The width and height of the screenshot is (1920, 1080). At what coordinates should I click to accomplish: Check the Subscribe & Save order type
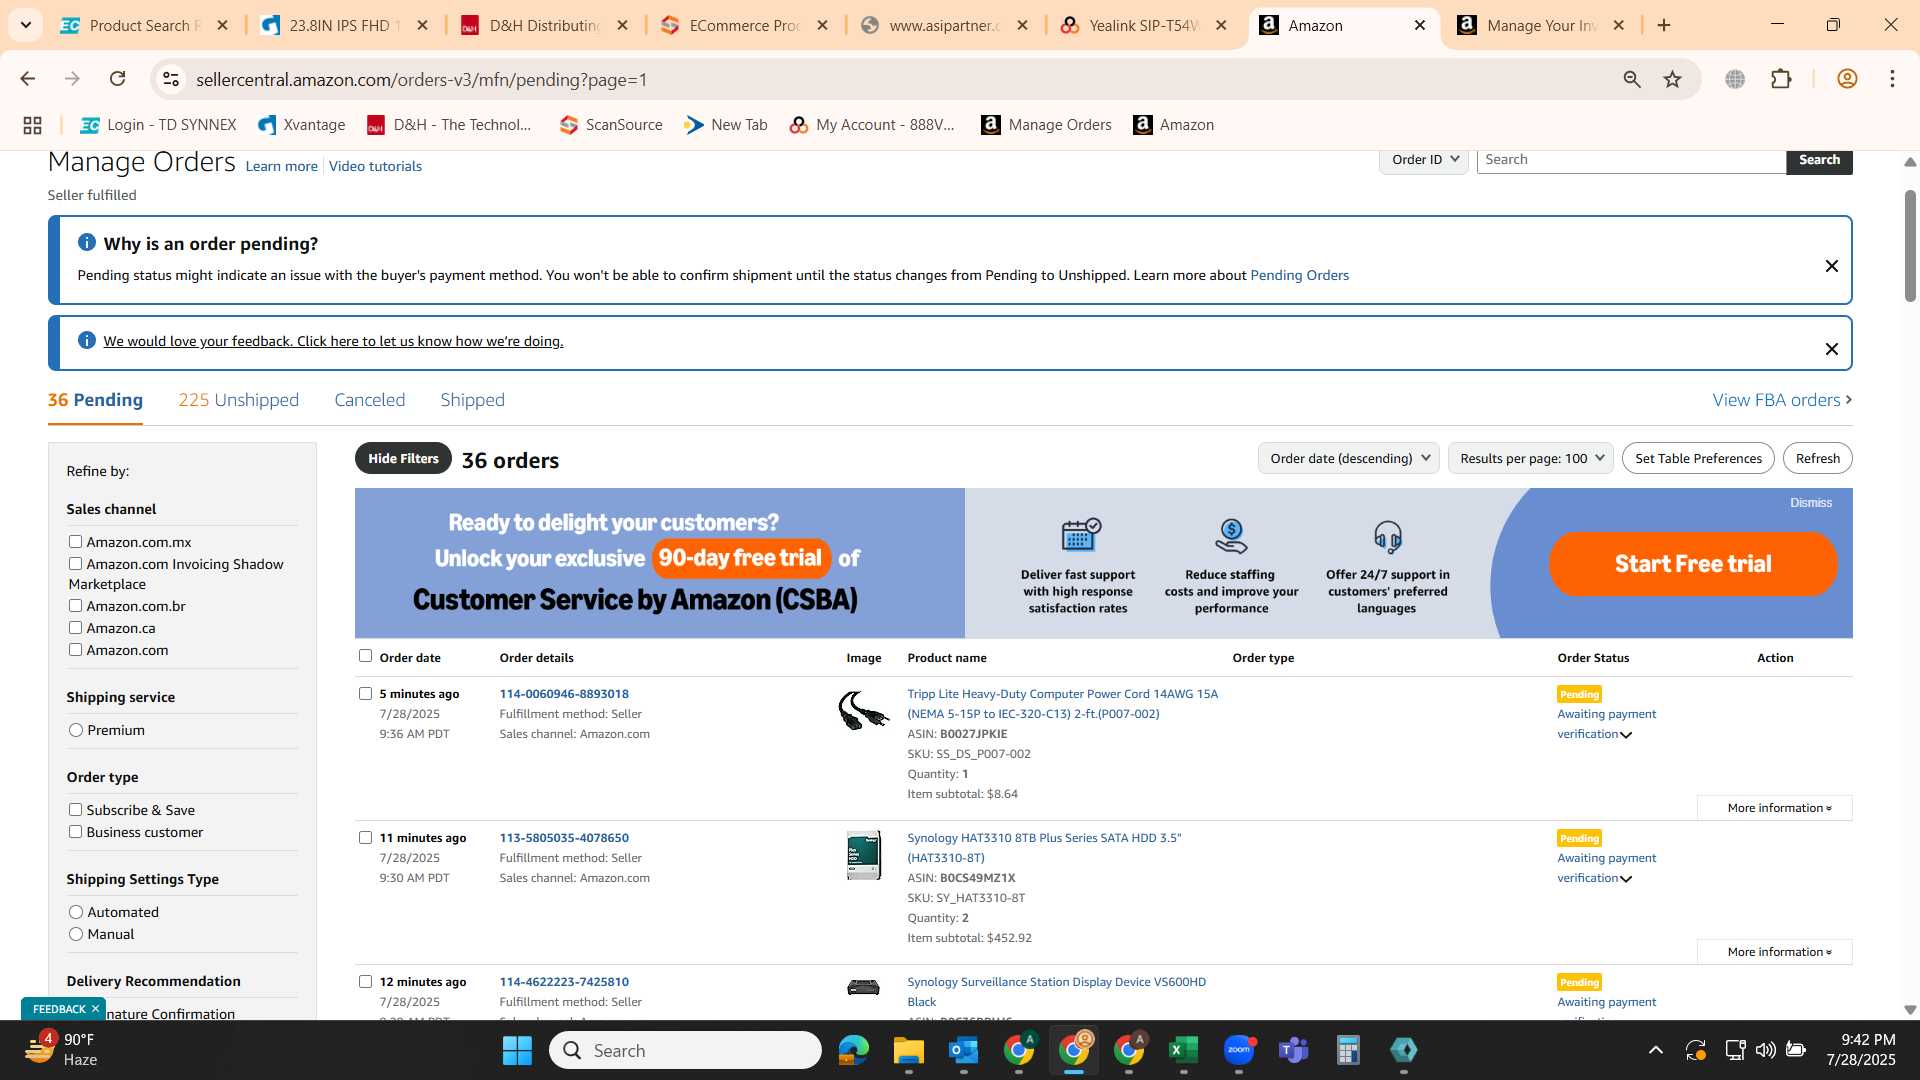tap(75, 809)
